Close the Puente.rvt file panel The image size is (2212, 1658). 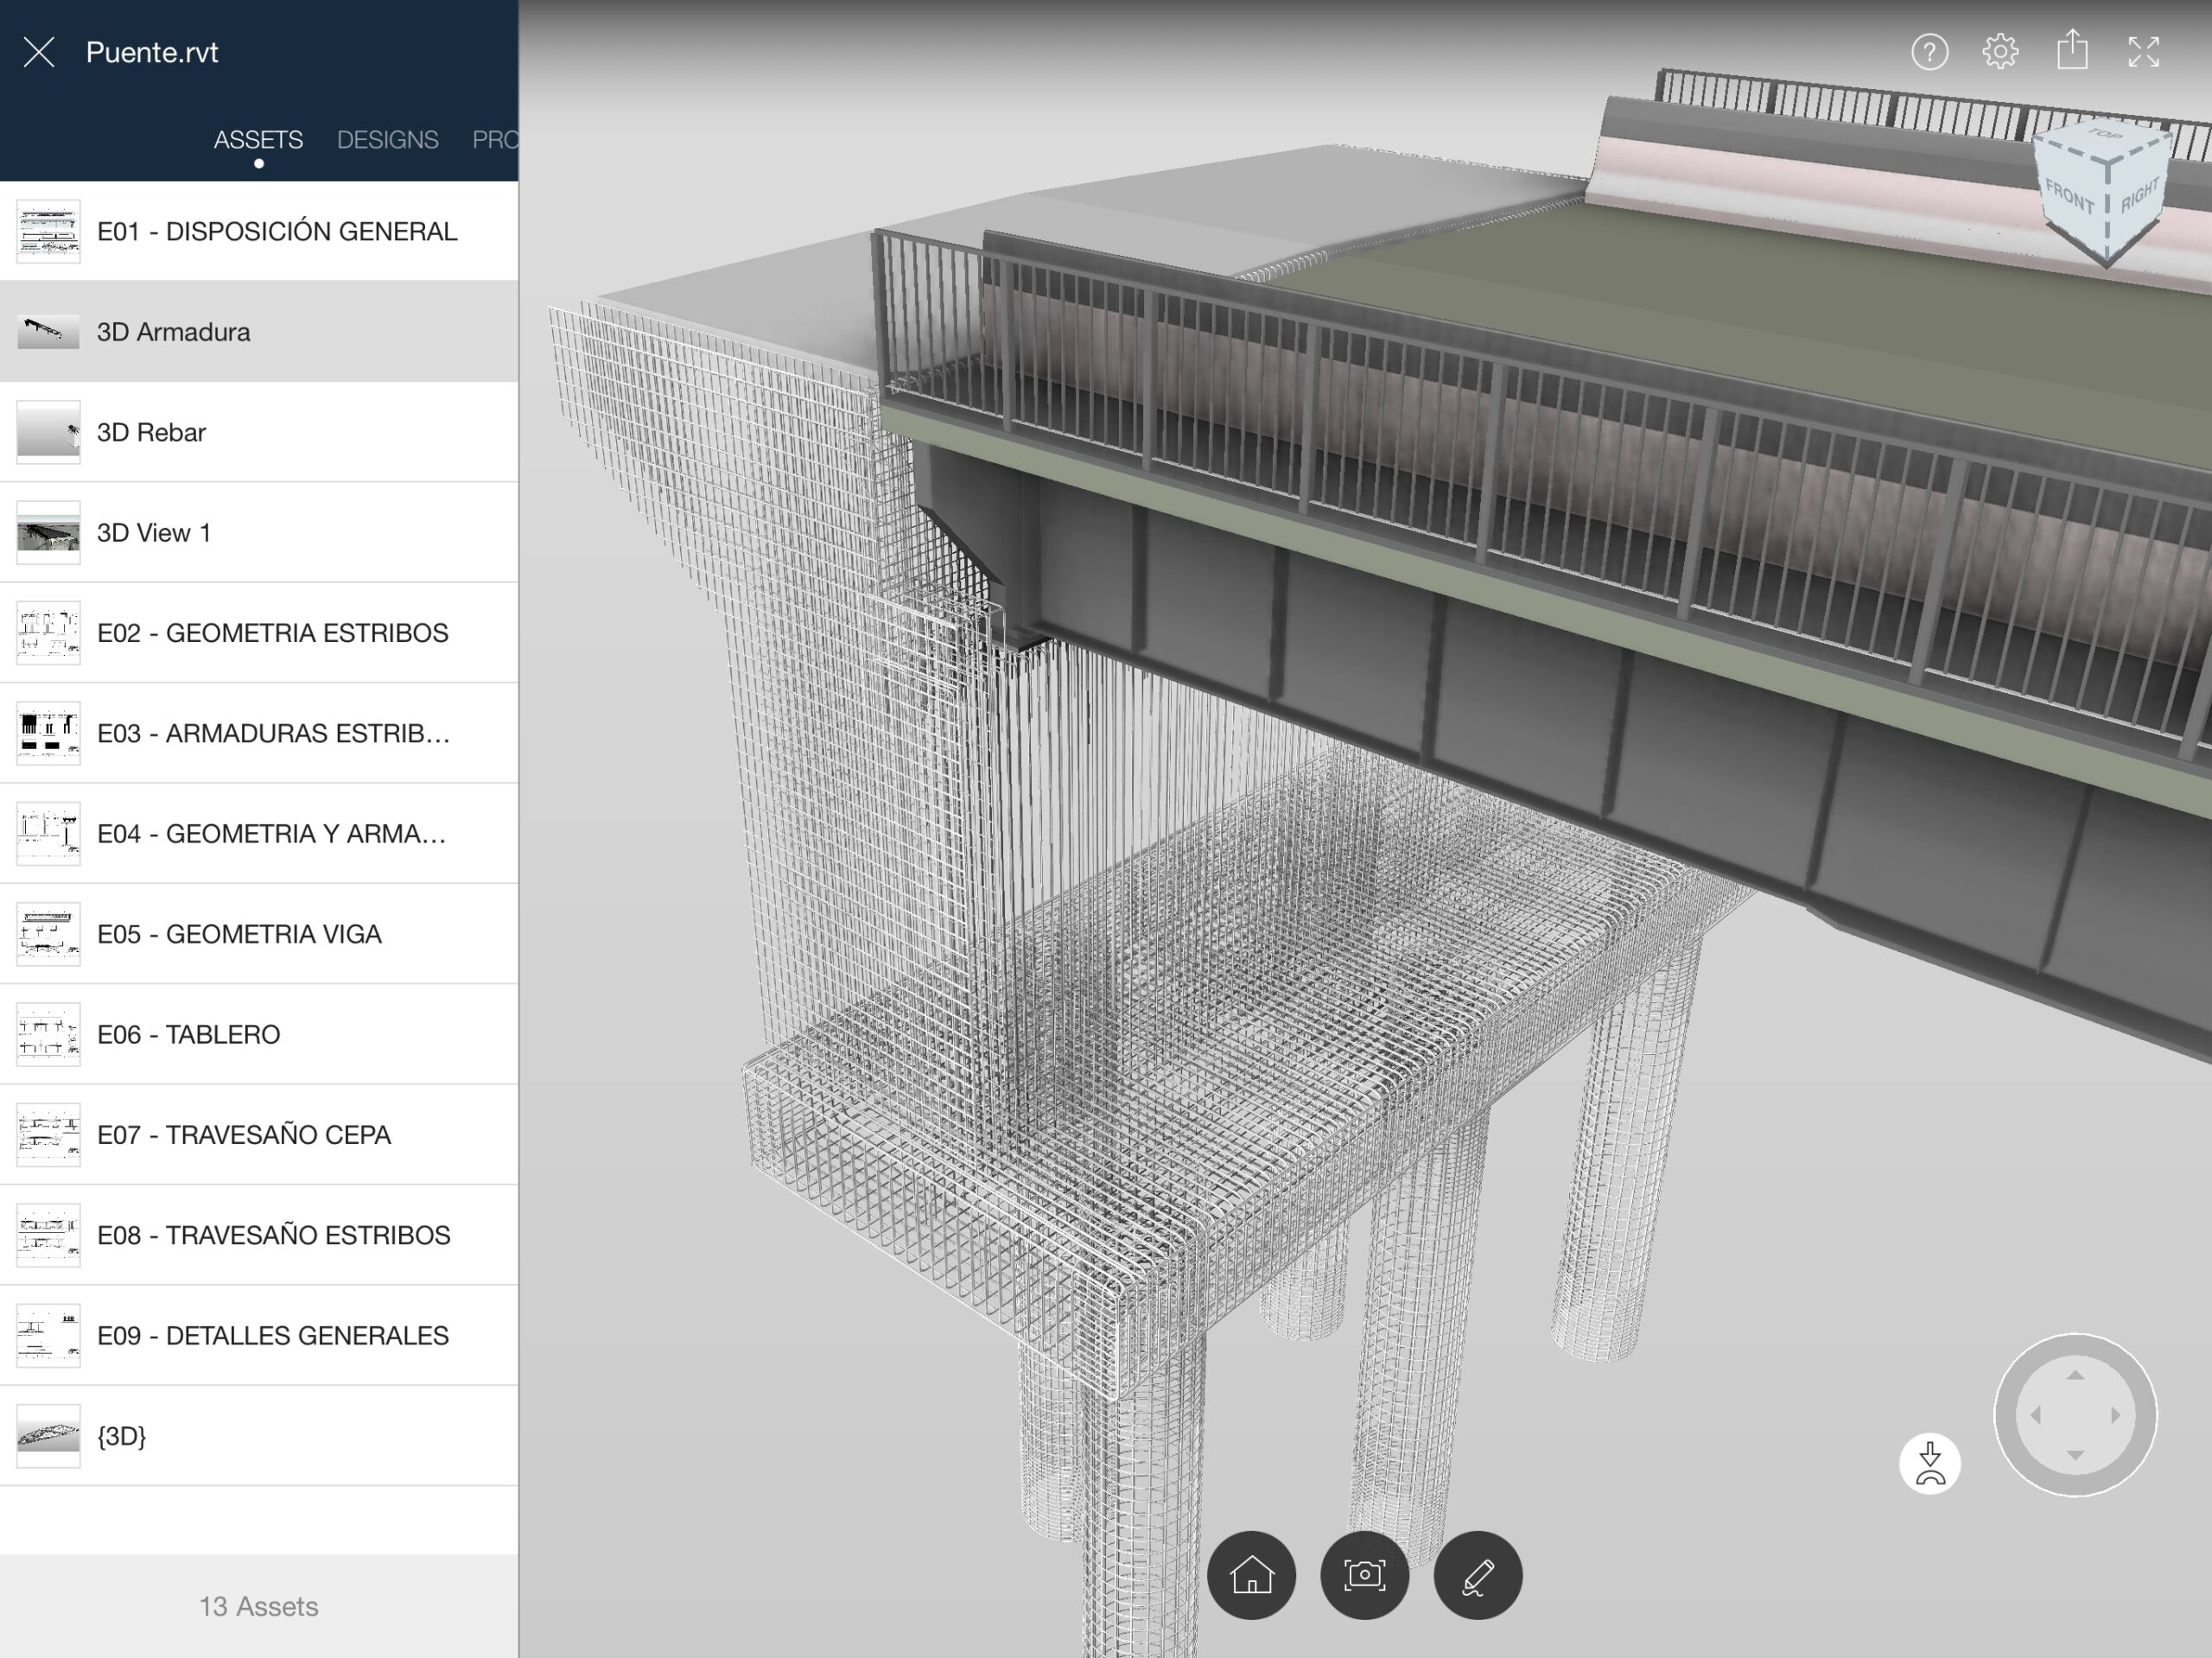(39, 52)
